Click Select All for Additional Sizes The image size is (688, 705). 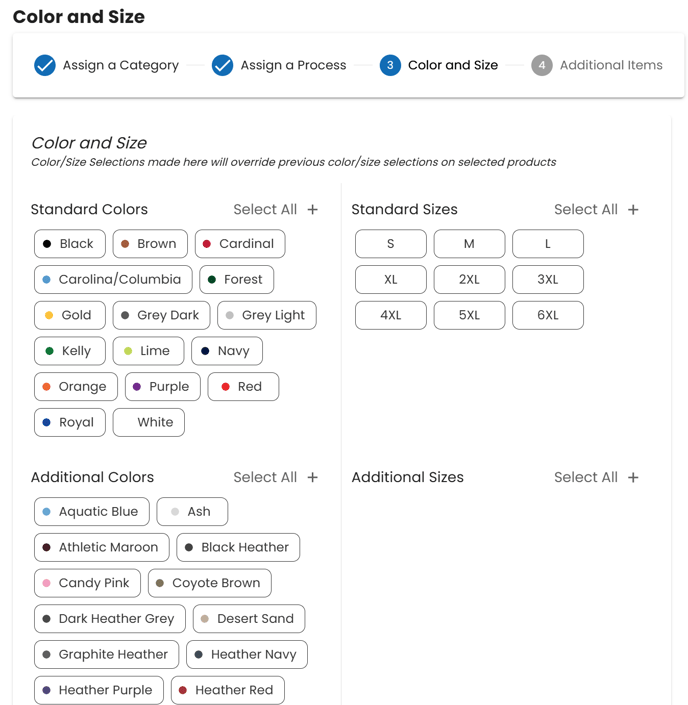[585, 477]
